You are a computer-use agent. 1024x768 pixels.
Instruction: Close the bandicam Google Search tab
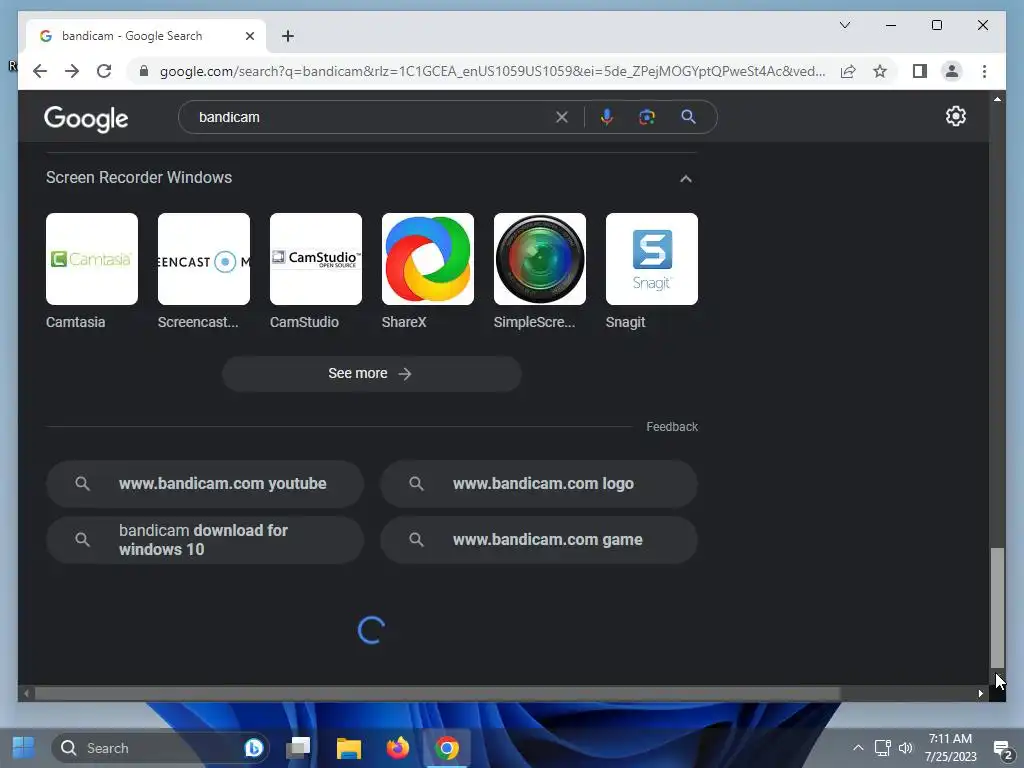pyautogui.click(x=249, y=36)
